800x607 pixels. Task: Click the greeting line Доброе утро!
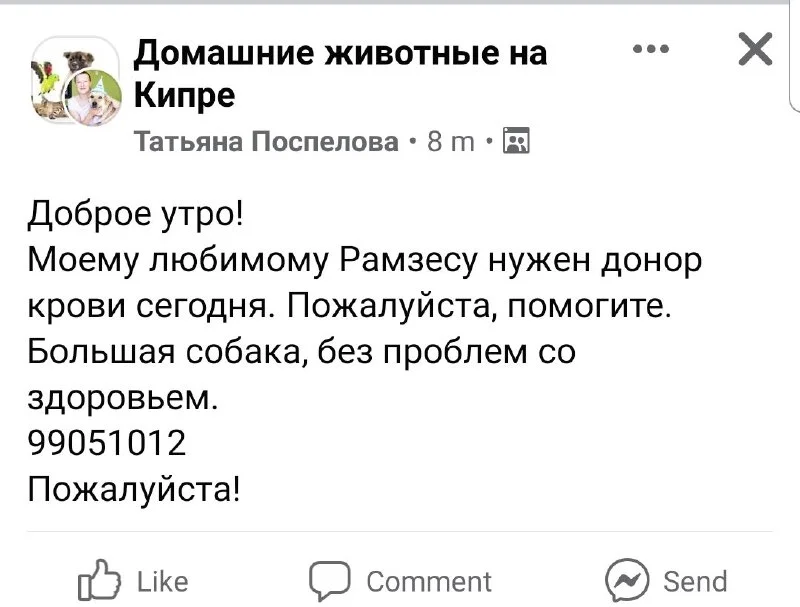click(134, 215)
